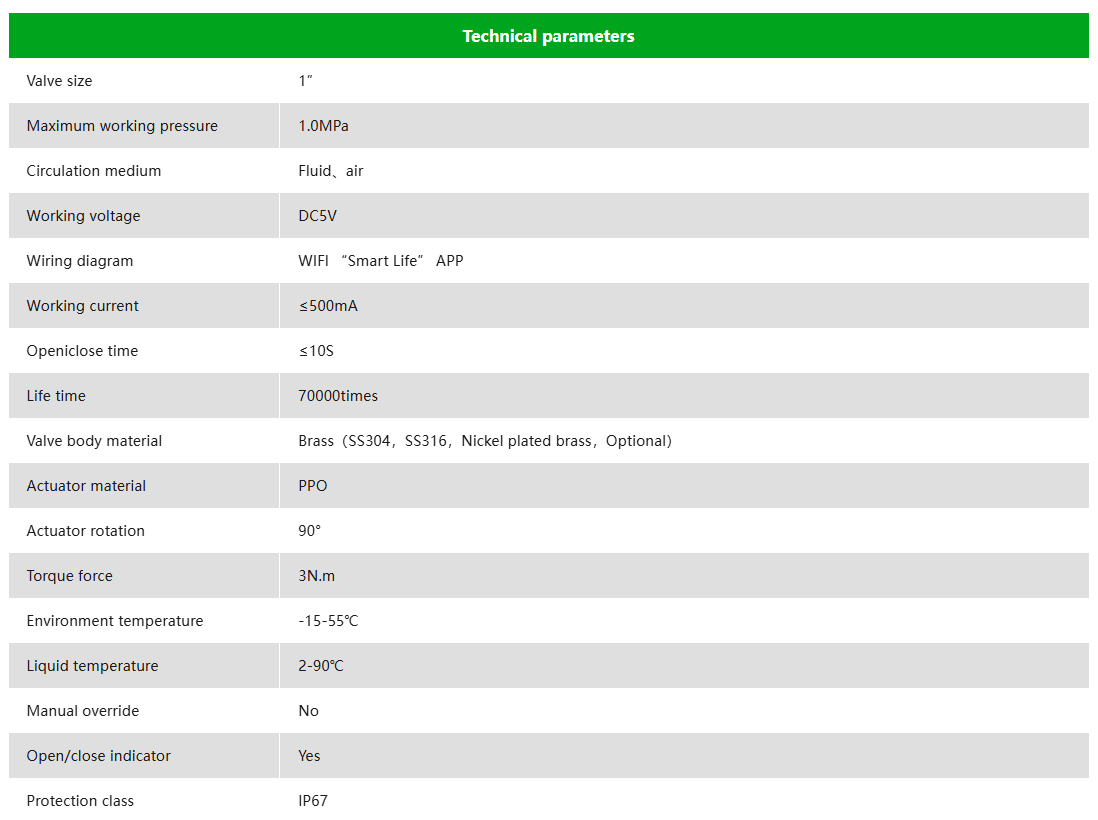Select the Open/close indicator label
The image size is (1098, 820).
click(99, 756)
